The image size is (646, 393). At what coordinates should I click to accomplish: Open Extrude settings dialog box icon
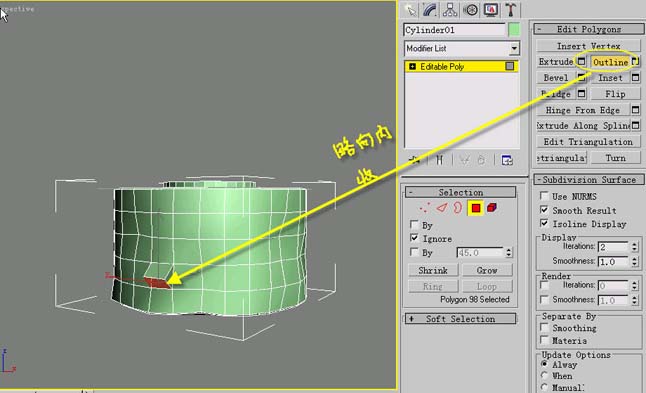[x=581, y=61]
